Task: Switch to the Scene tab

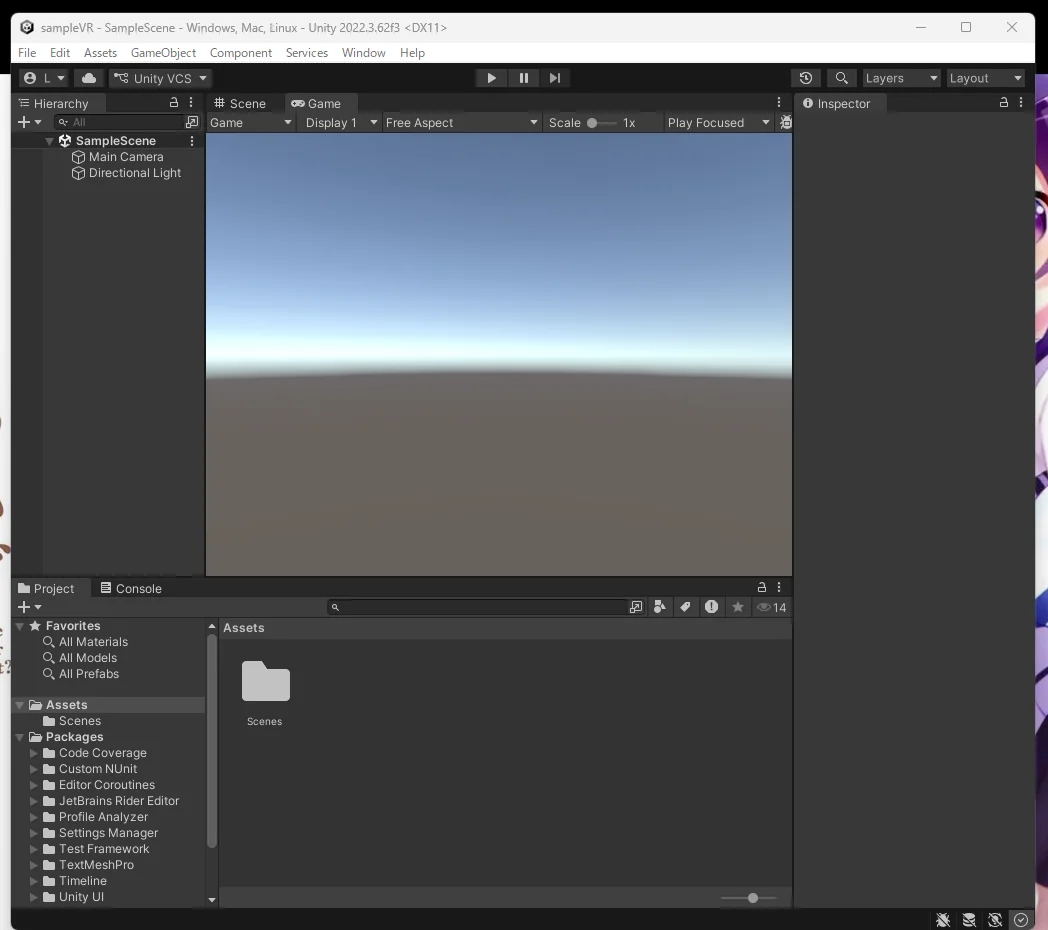Action: pyautogui.click(x=240, y=104)
